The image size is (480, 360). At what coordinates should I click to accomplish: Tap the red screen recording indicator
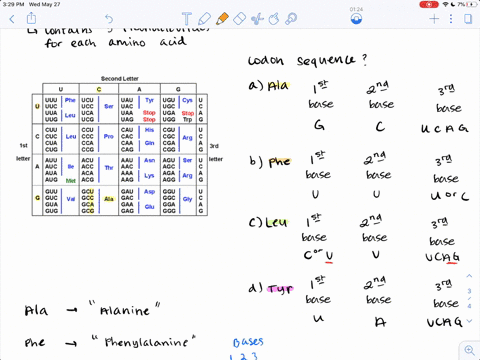pyautogui.click(x=429, y=4)
